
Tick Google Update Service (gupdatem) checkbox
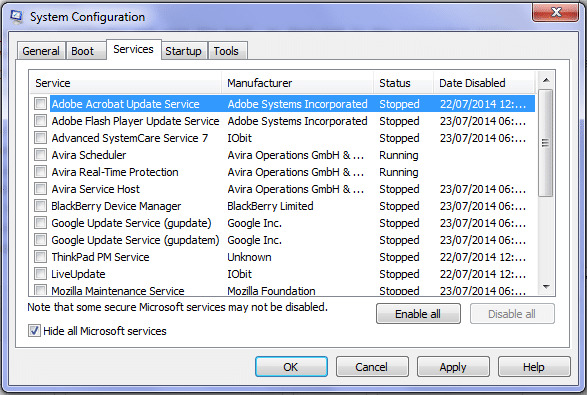pyautogui.click(x=40, y=240)
